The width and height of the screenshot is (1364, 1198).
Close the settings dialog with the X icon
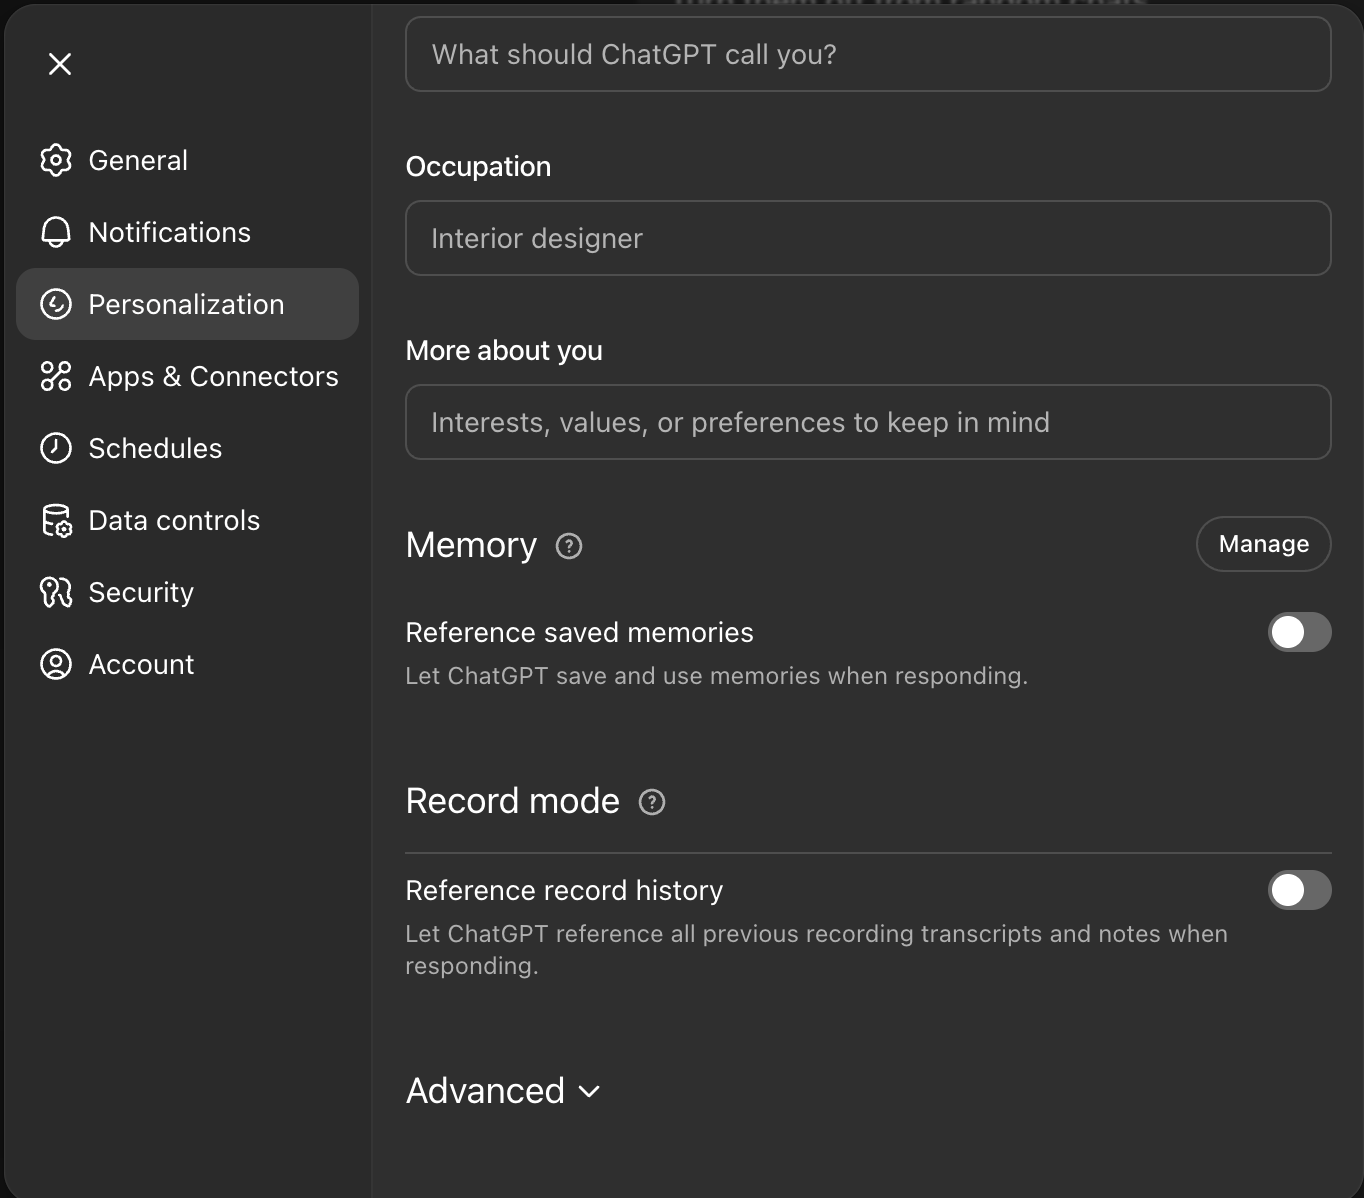[x=60, y=64]
